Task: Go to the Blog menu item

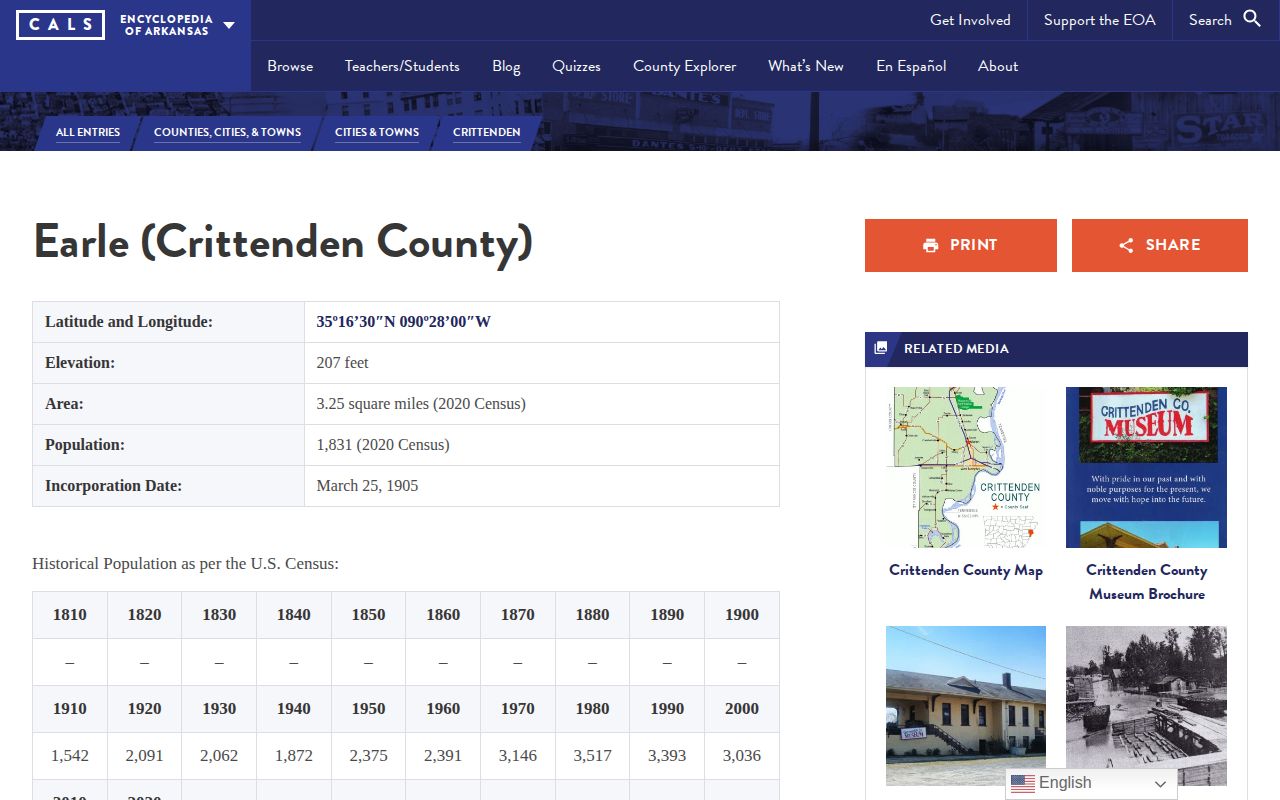Action: [x=506, y=66]
